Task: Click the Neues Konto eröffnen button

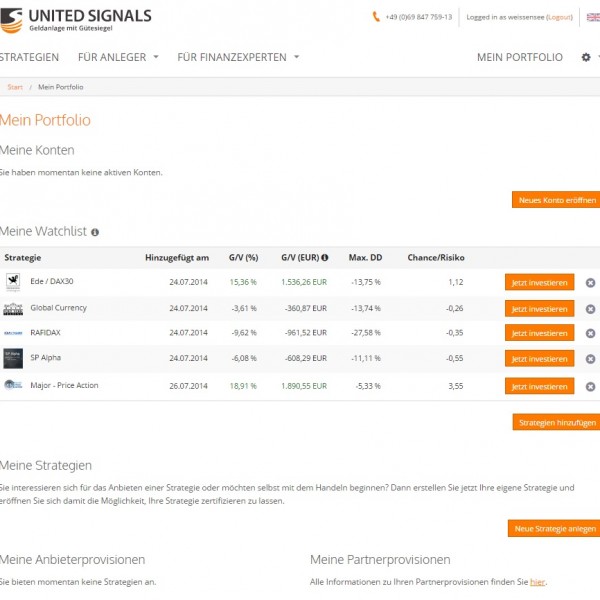Action: pos(555,200)
